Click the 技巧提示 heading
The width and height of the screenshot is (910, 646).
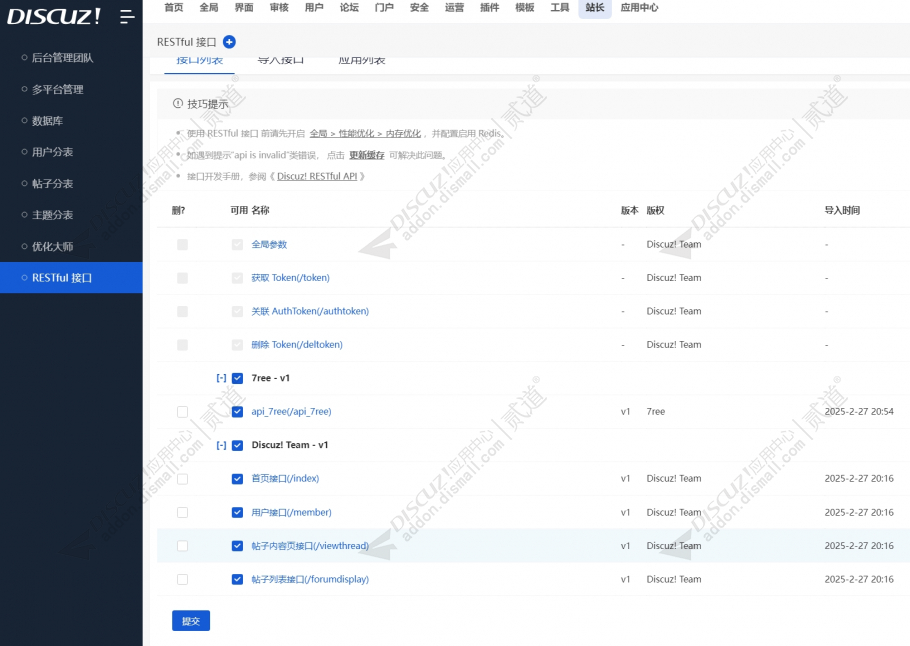(x=208, y=104)
